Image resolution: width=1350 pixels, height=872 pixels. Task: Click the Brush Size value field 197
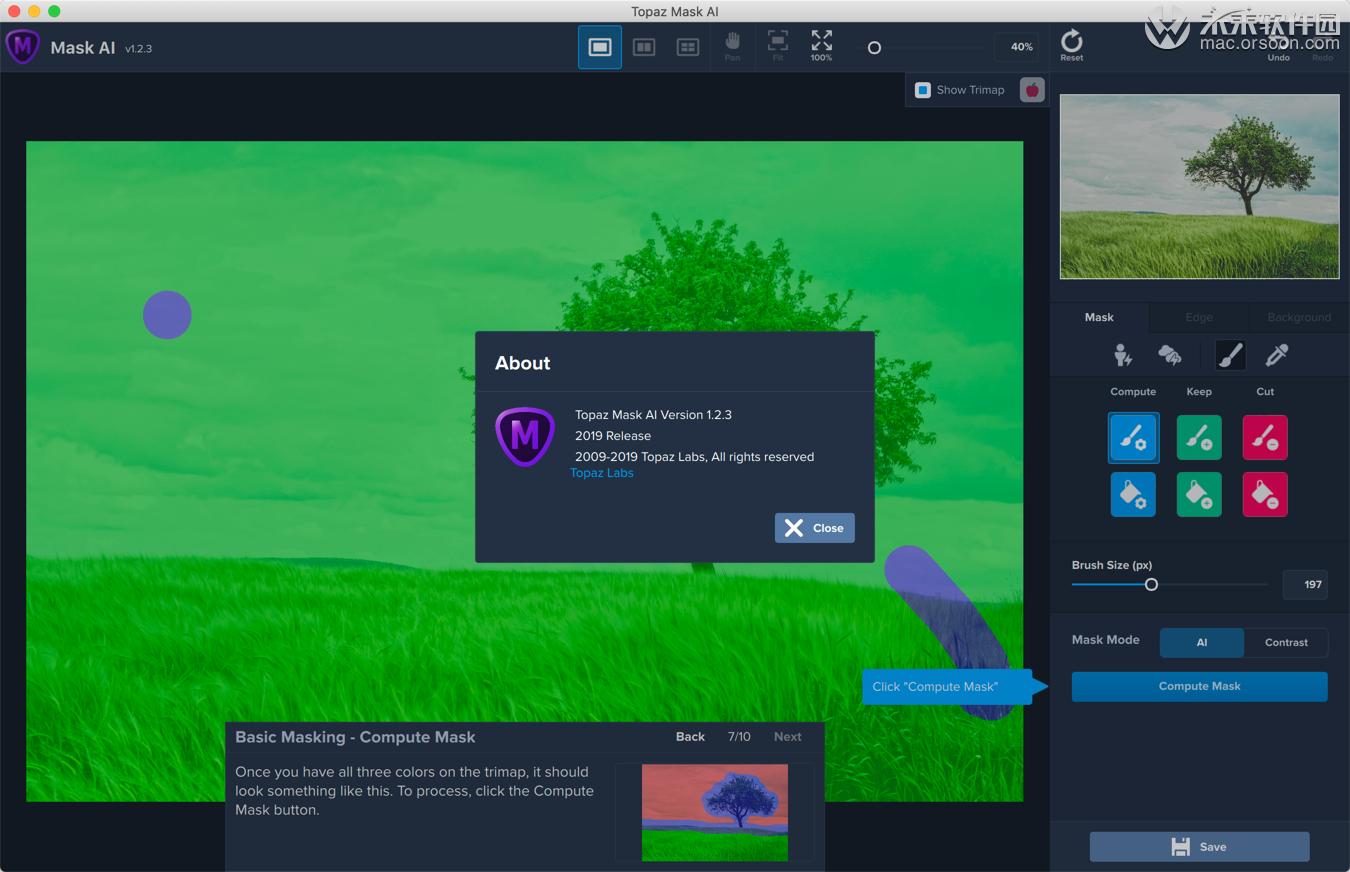pyautogui.click(x=1305, y=584)
